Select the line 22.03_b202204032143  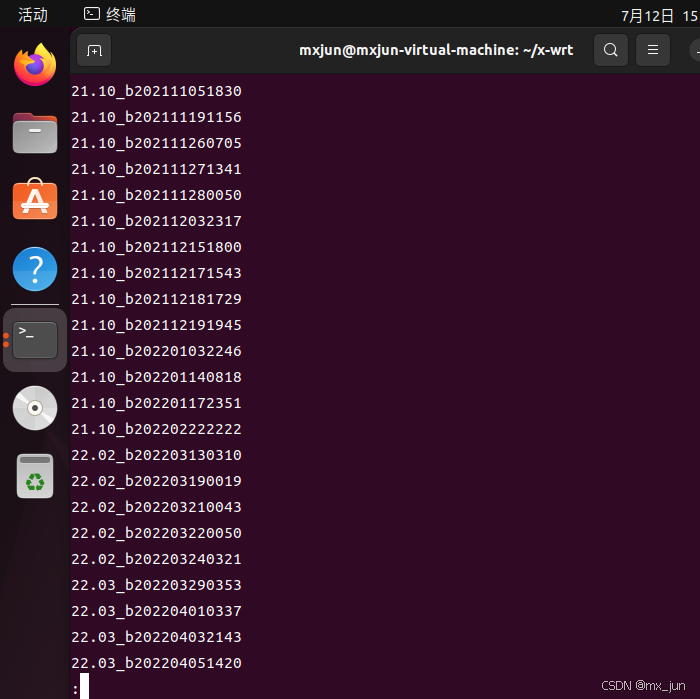tap(156, 637)
